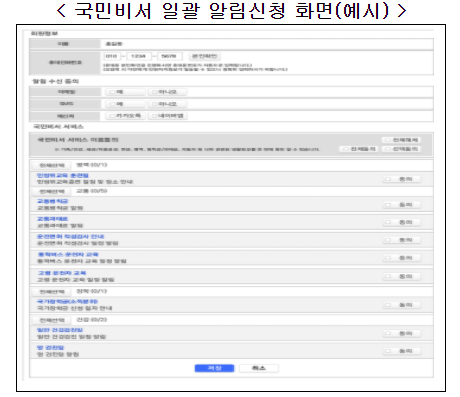Check 동의 for 일반 건강검진일
The width and height of the screenshot is (460, 397).
point(401,333)
